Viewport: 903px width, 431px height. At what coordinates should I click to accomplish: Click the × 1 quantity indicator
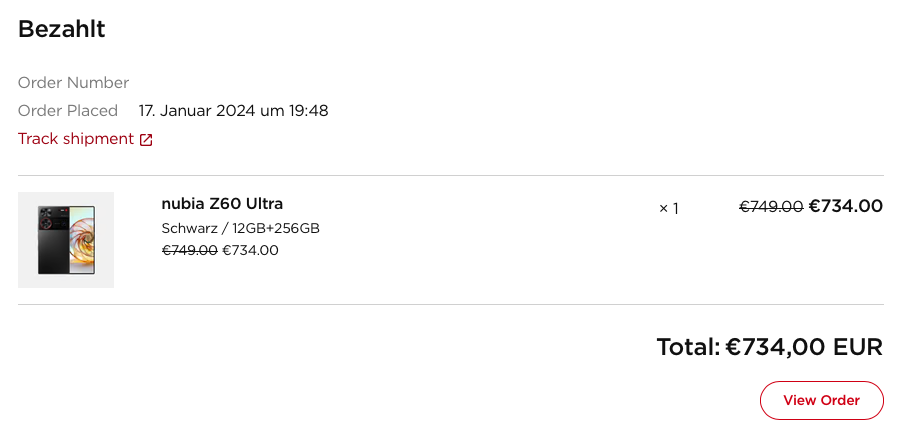669,208
